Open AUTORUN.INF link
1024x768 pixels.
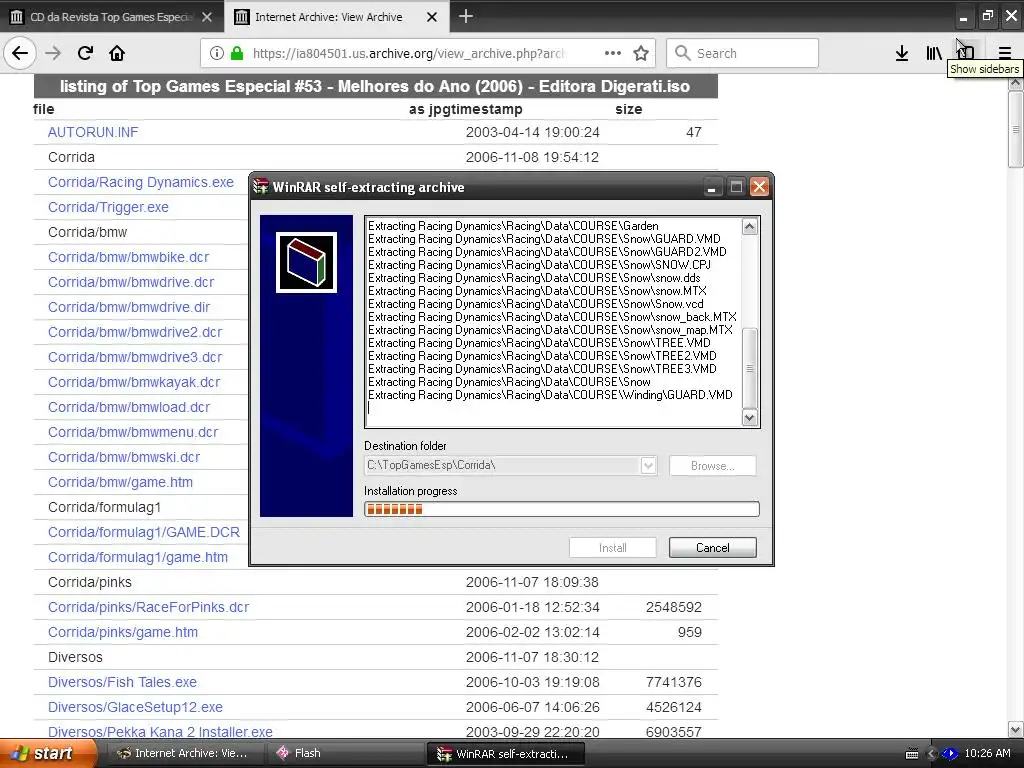[93, 132]
